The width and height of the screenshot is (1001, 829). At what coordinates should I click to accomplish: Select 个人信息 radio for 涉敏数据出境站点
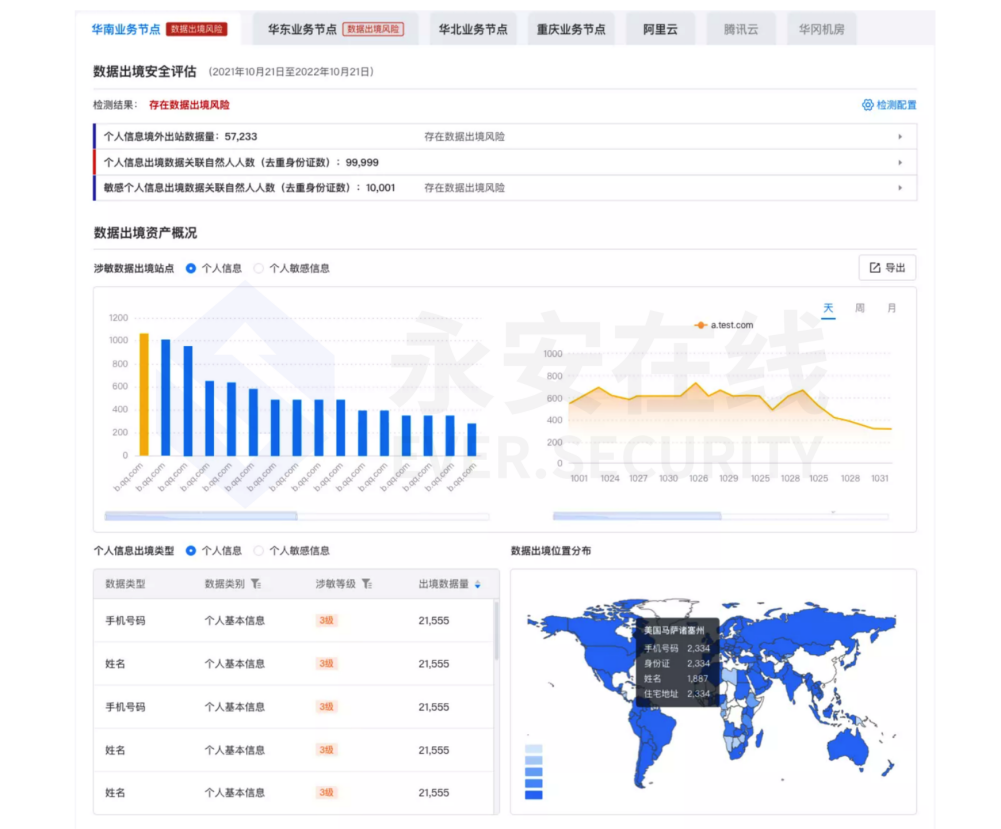(191, 269)
